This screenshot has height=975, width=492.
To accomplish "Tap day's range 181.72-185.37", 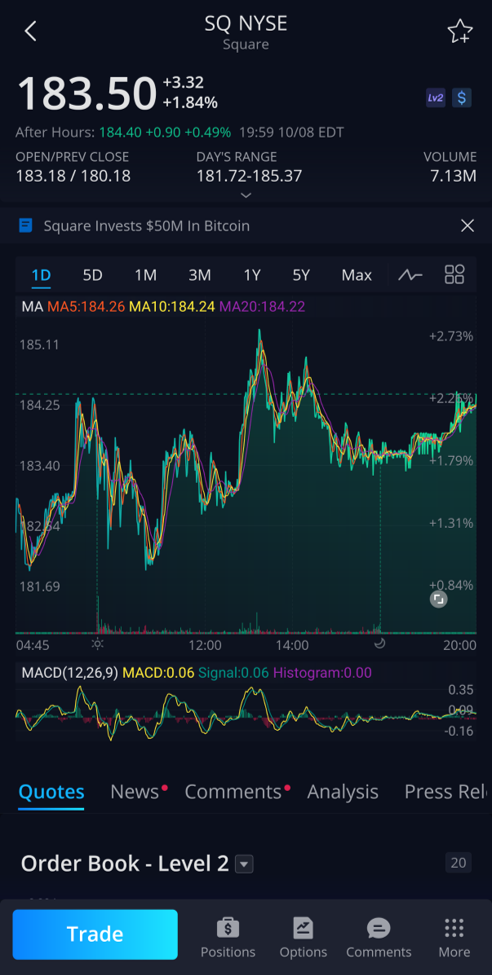I will [x=249, y=177].
